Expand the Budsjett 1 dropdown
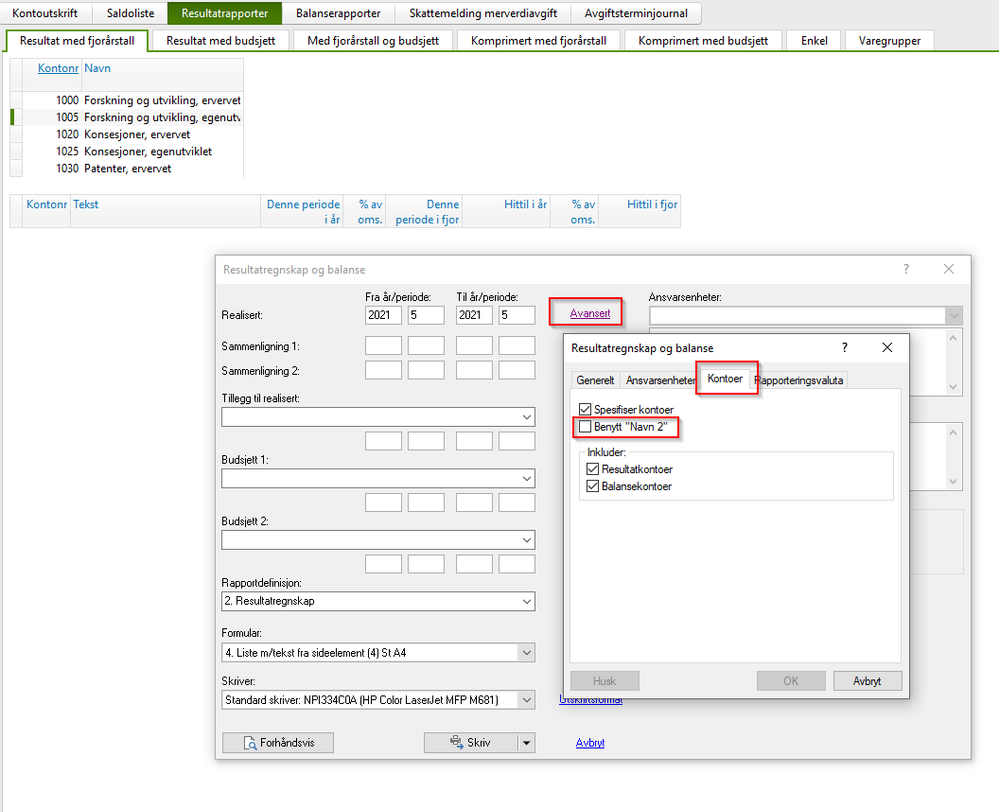 point(526,479)
